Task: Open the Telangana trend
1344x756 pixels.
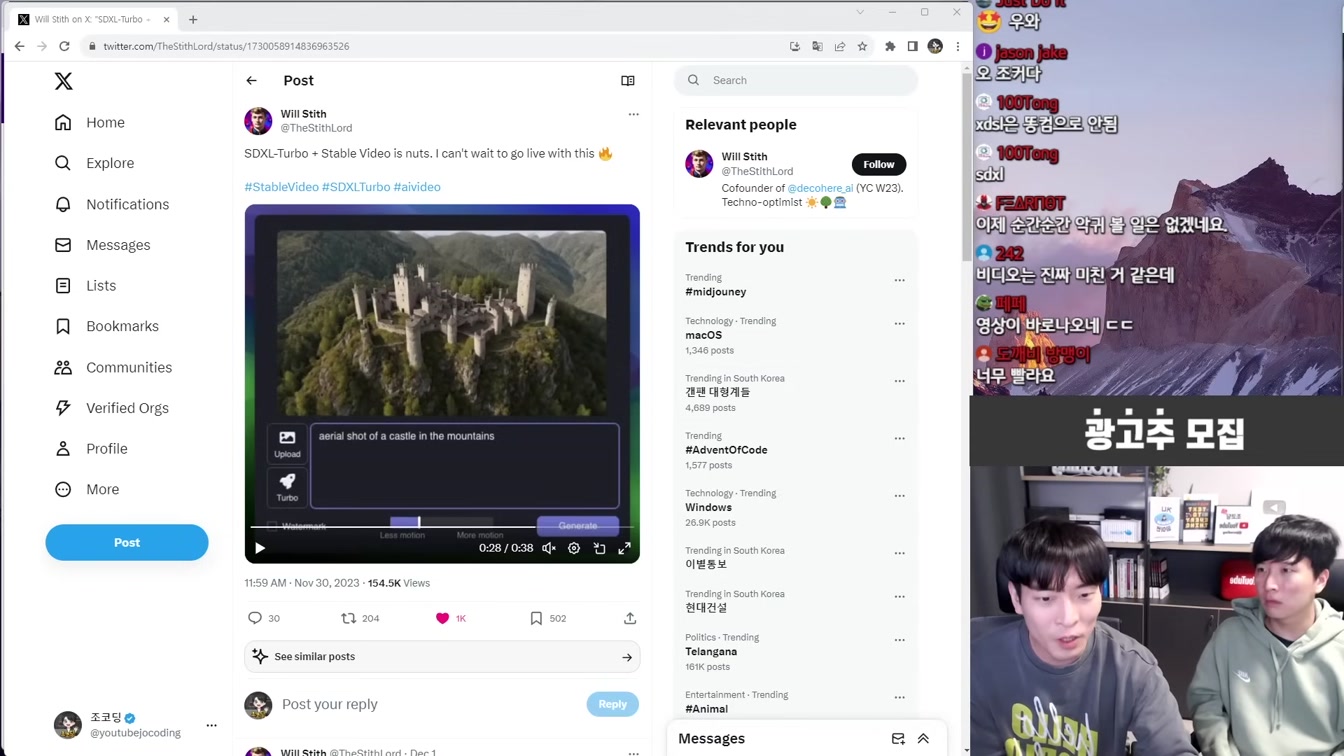Action: [x=711, y=651]
